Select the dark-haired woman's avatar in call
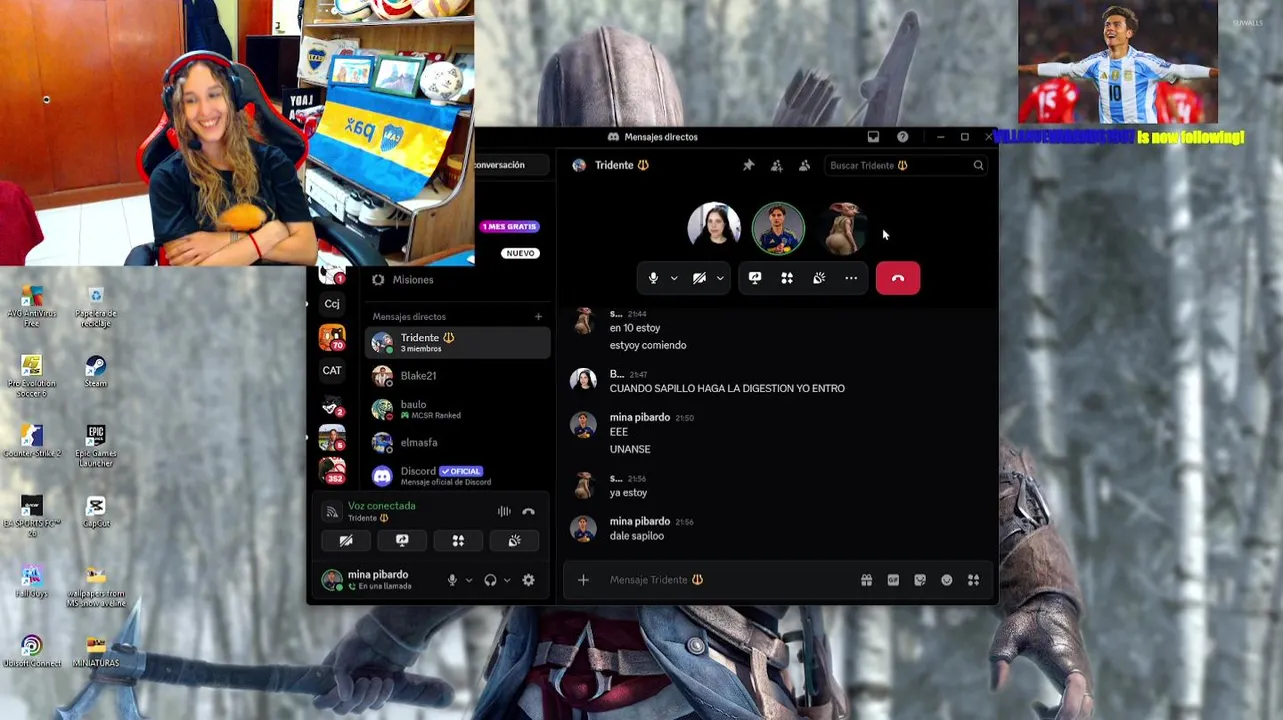This screenshot has width=1283, height=720. tap(714, 228)
